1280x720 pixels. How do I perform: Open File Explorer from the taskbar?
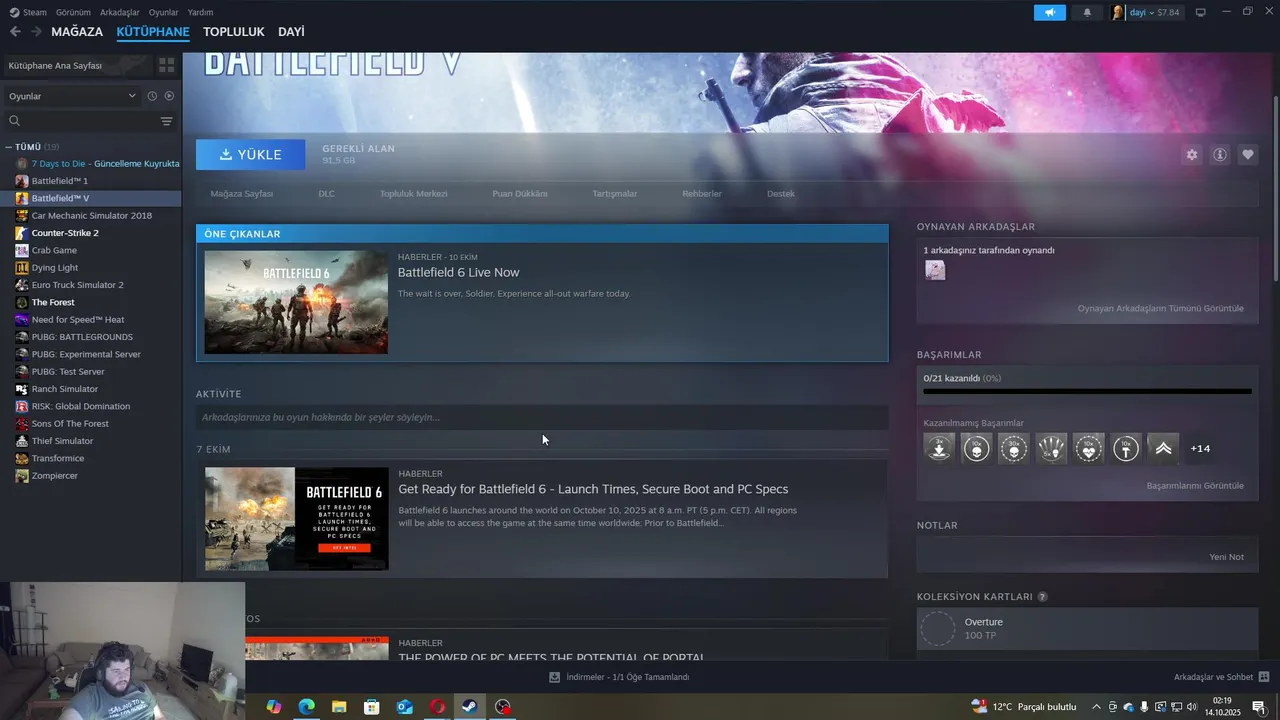tap(339, 707)
